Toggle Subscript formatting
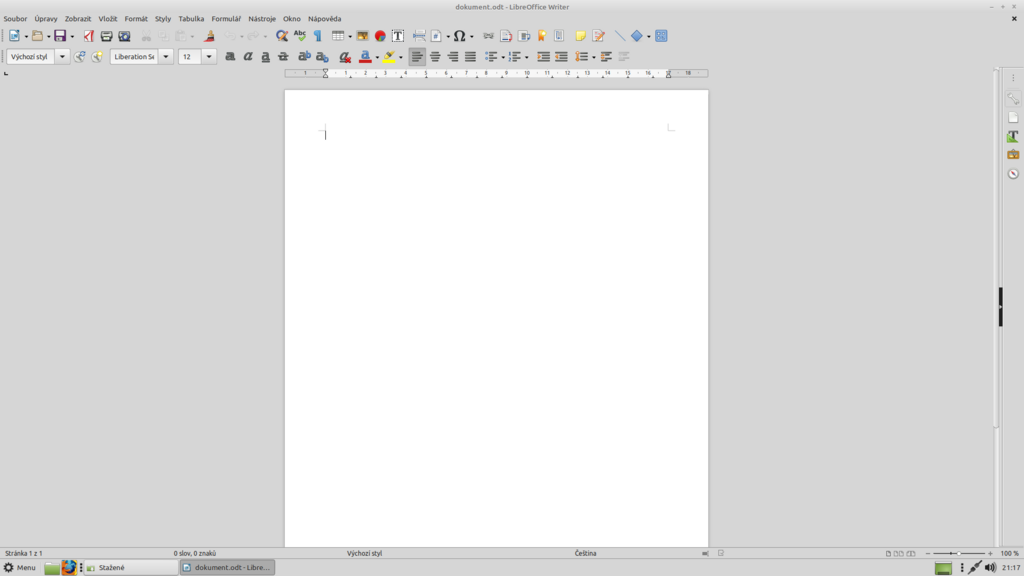The height and width of the screenshot is (576, 1024). [322, 57]
